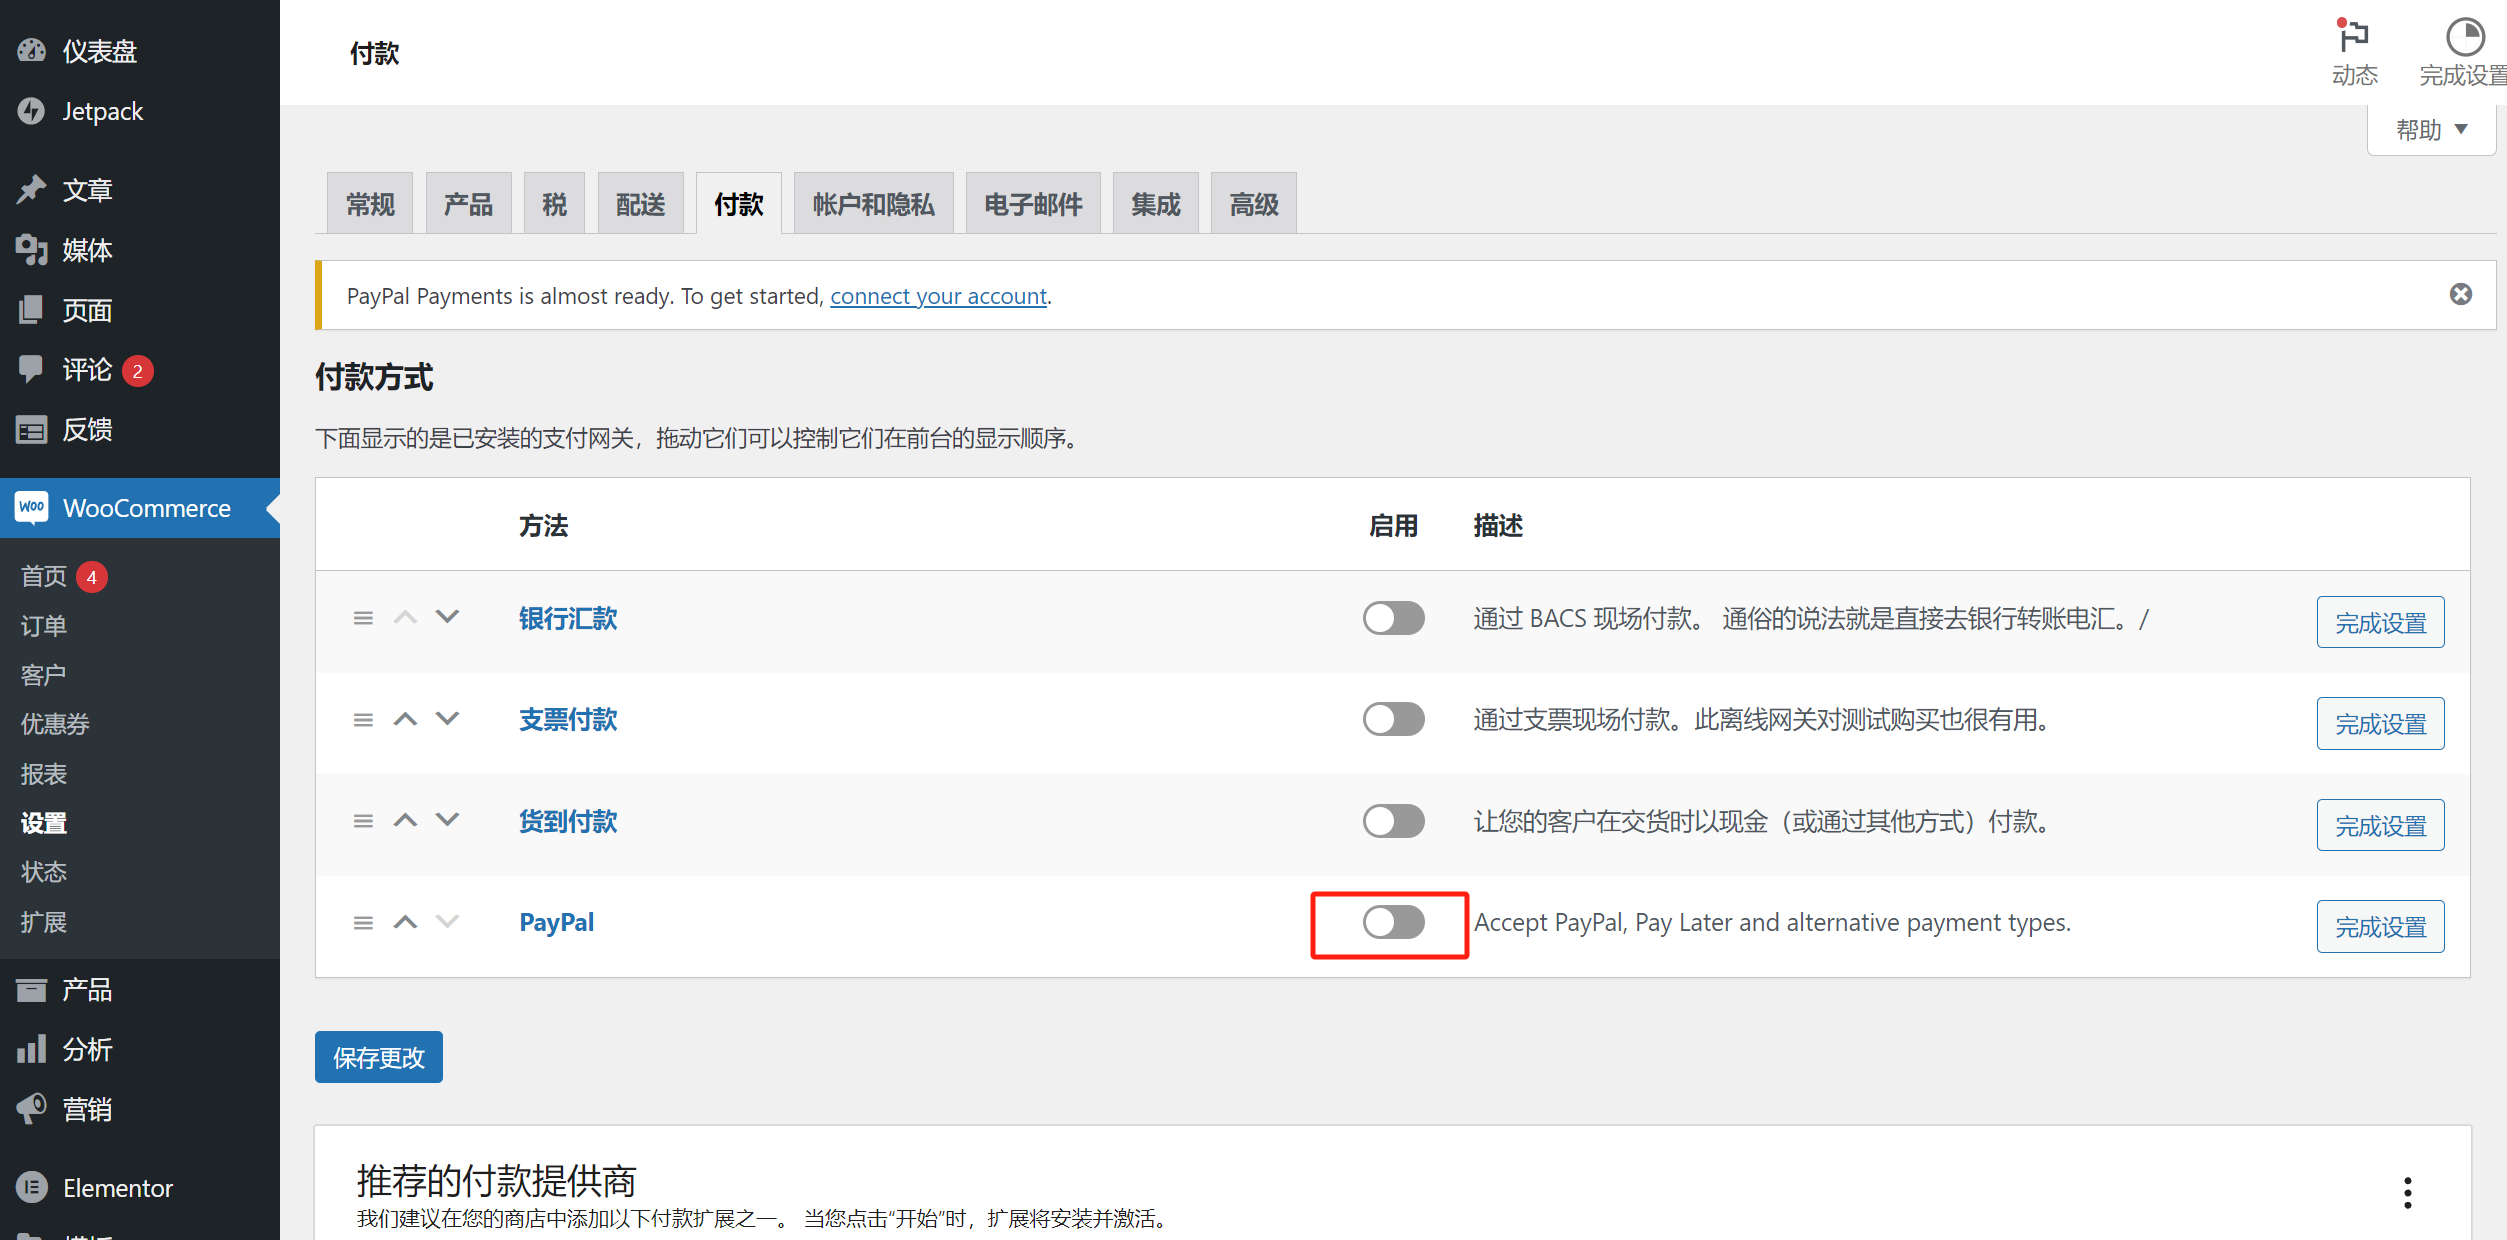
Task: Open the Jetpack panel
Action: coord(102,111)
